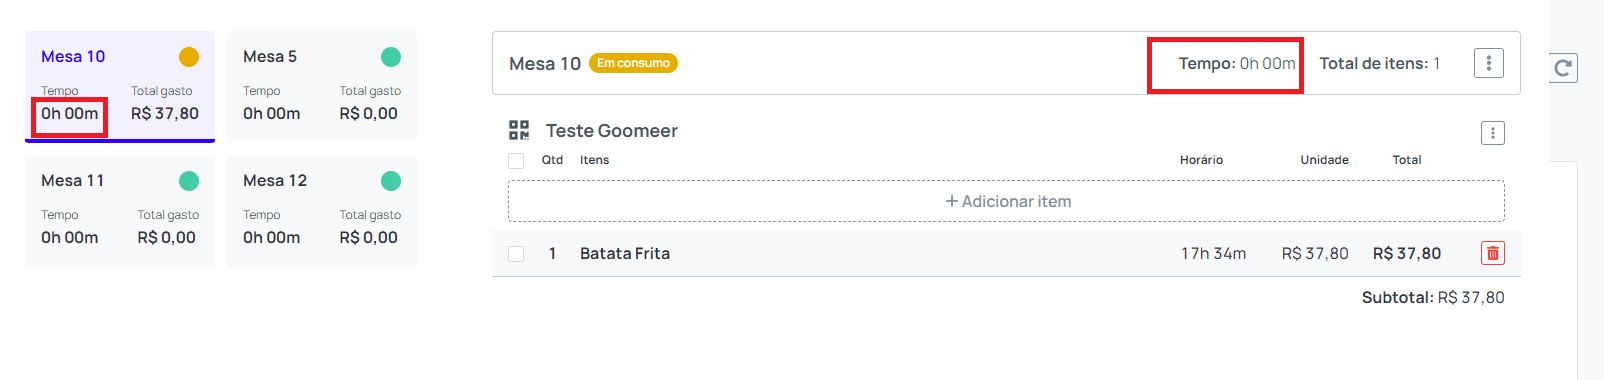
Task: Click the Horário column header
Action: tap(1201, 160)
